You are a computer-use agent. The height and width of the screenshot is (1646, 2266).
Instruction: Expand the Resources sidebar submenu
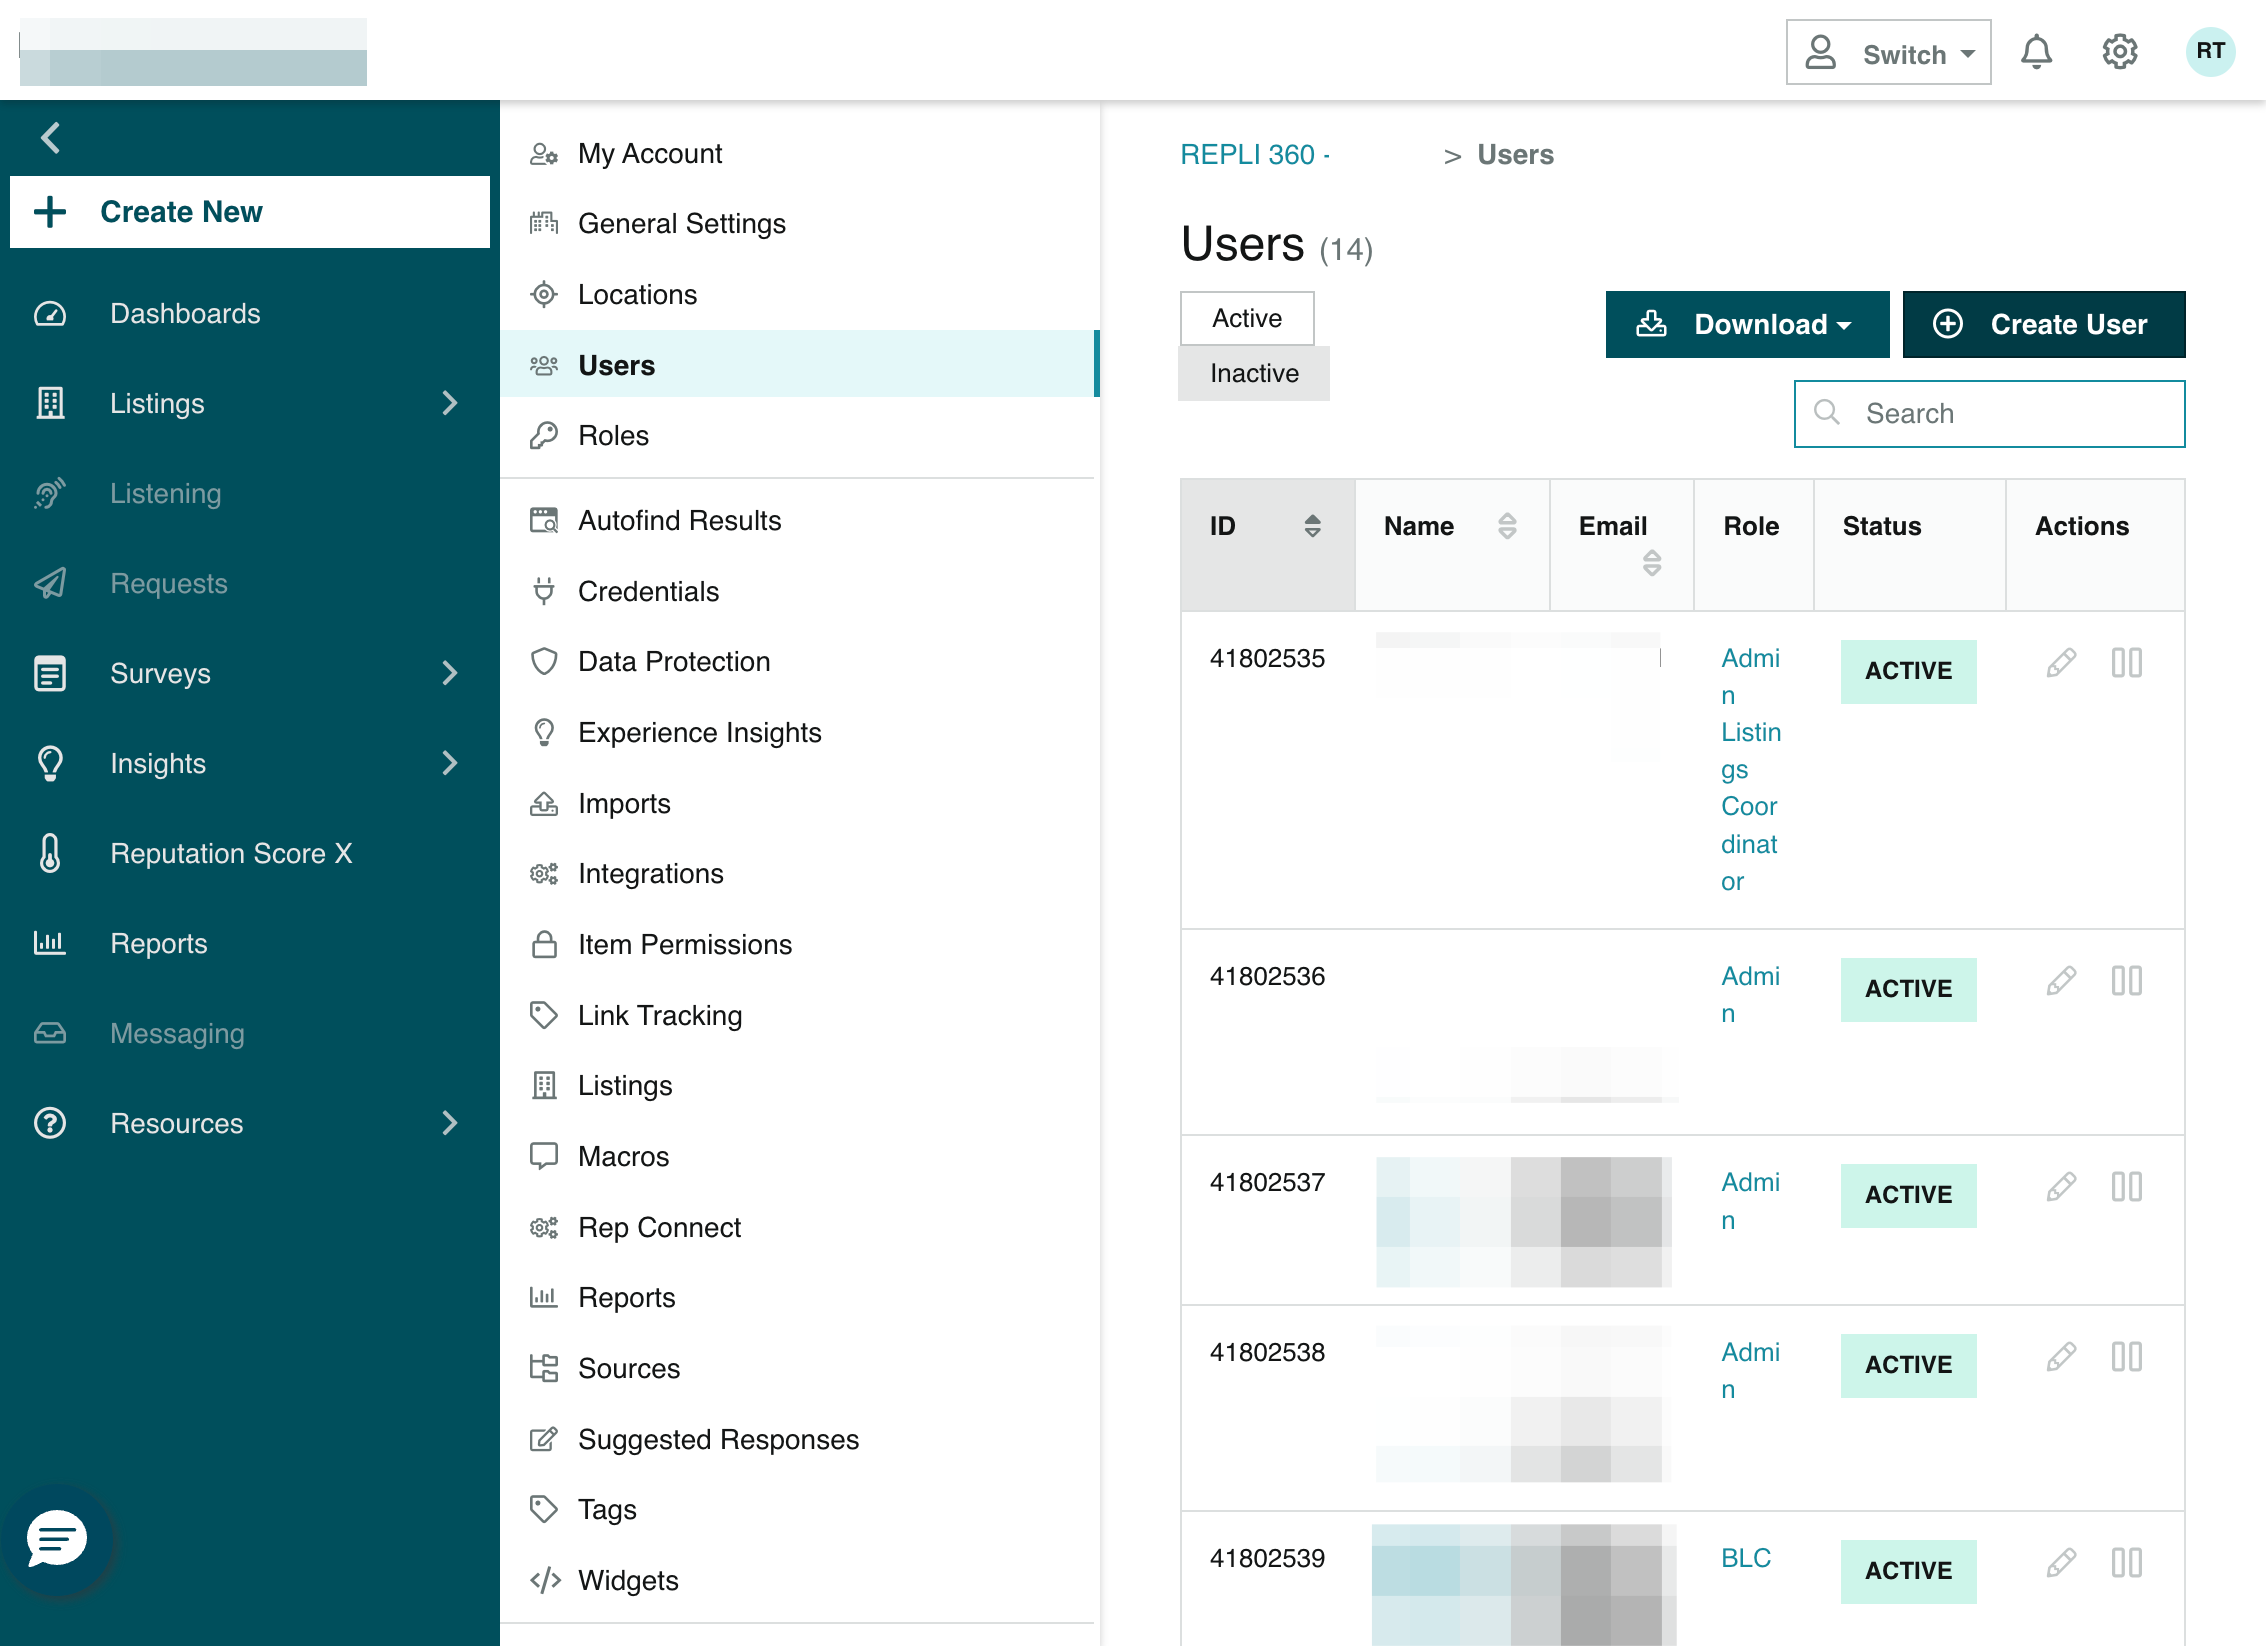[x=450, y=1123]
